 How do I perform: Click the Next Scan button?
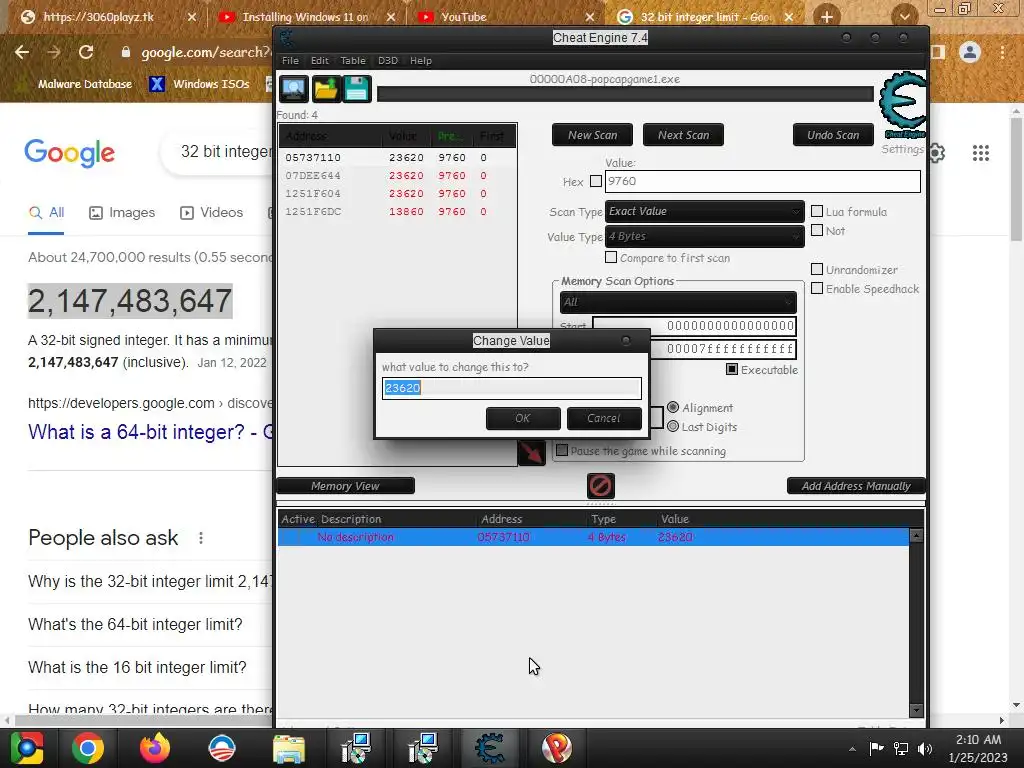point(683,135)
